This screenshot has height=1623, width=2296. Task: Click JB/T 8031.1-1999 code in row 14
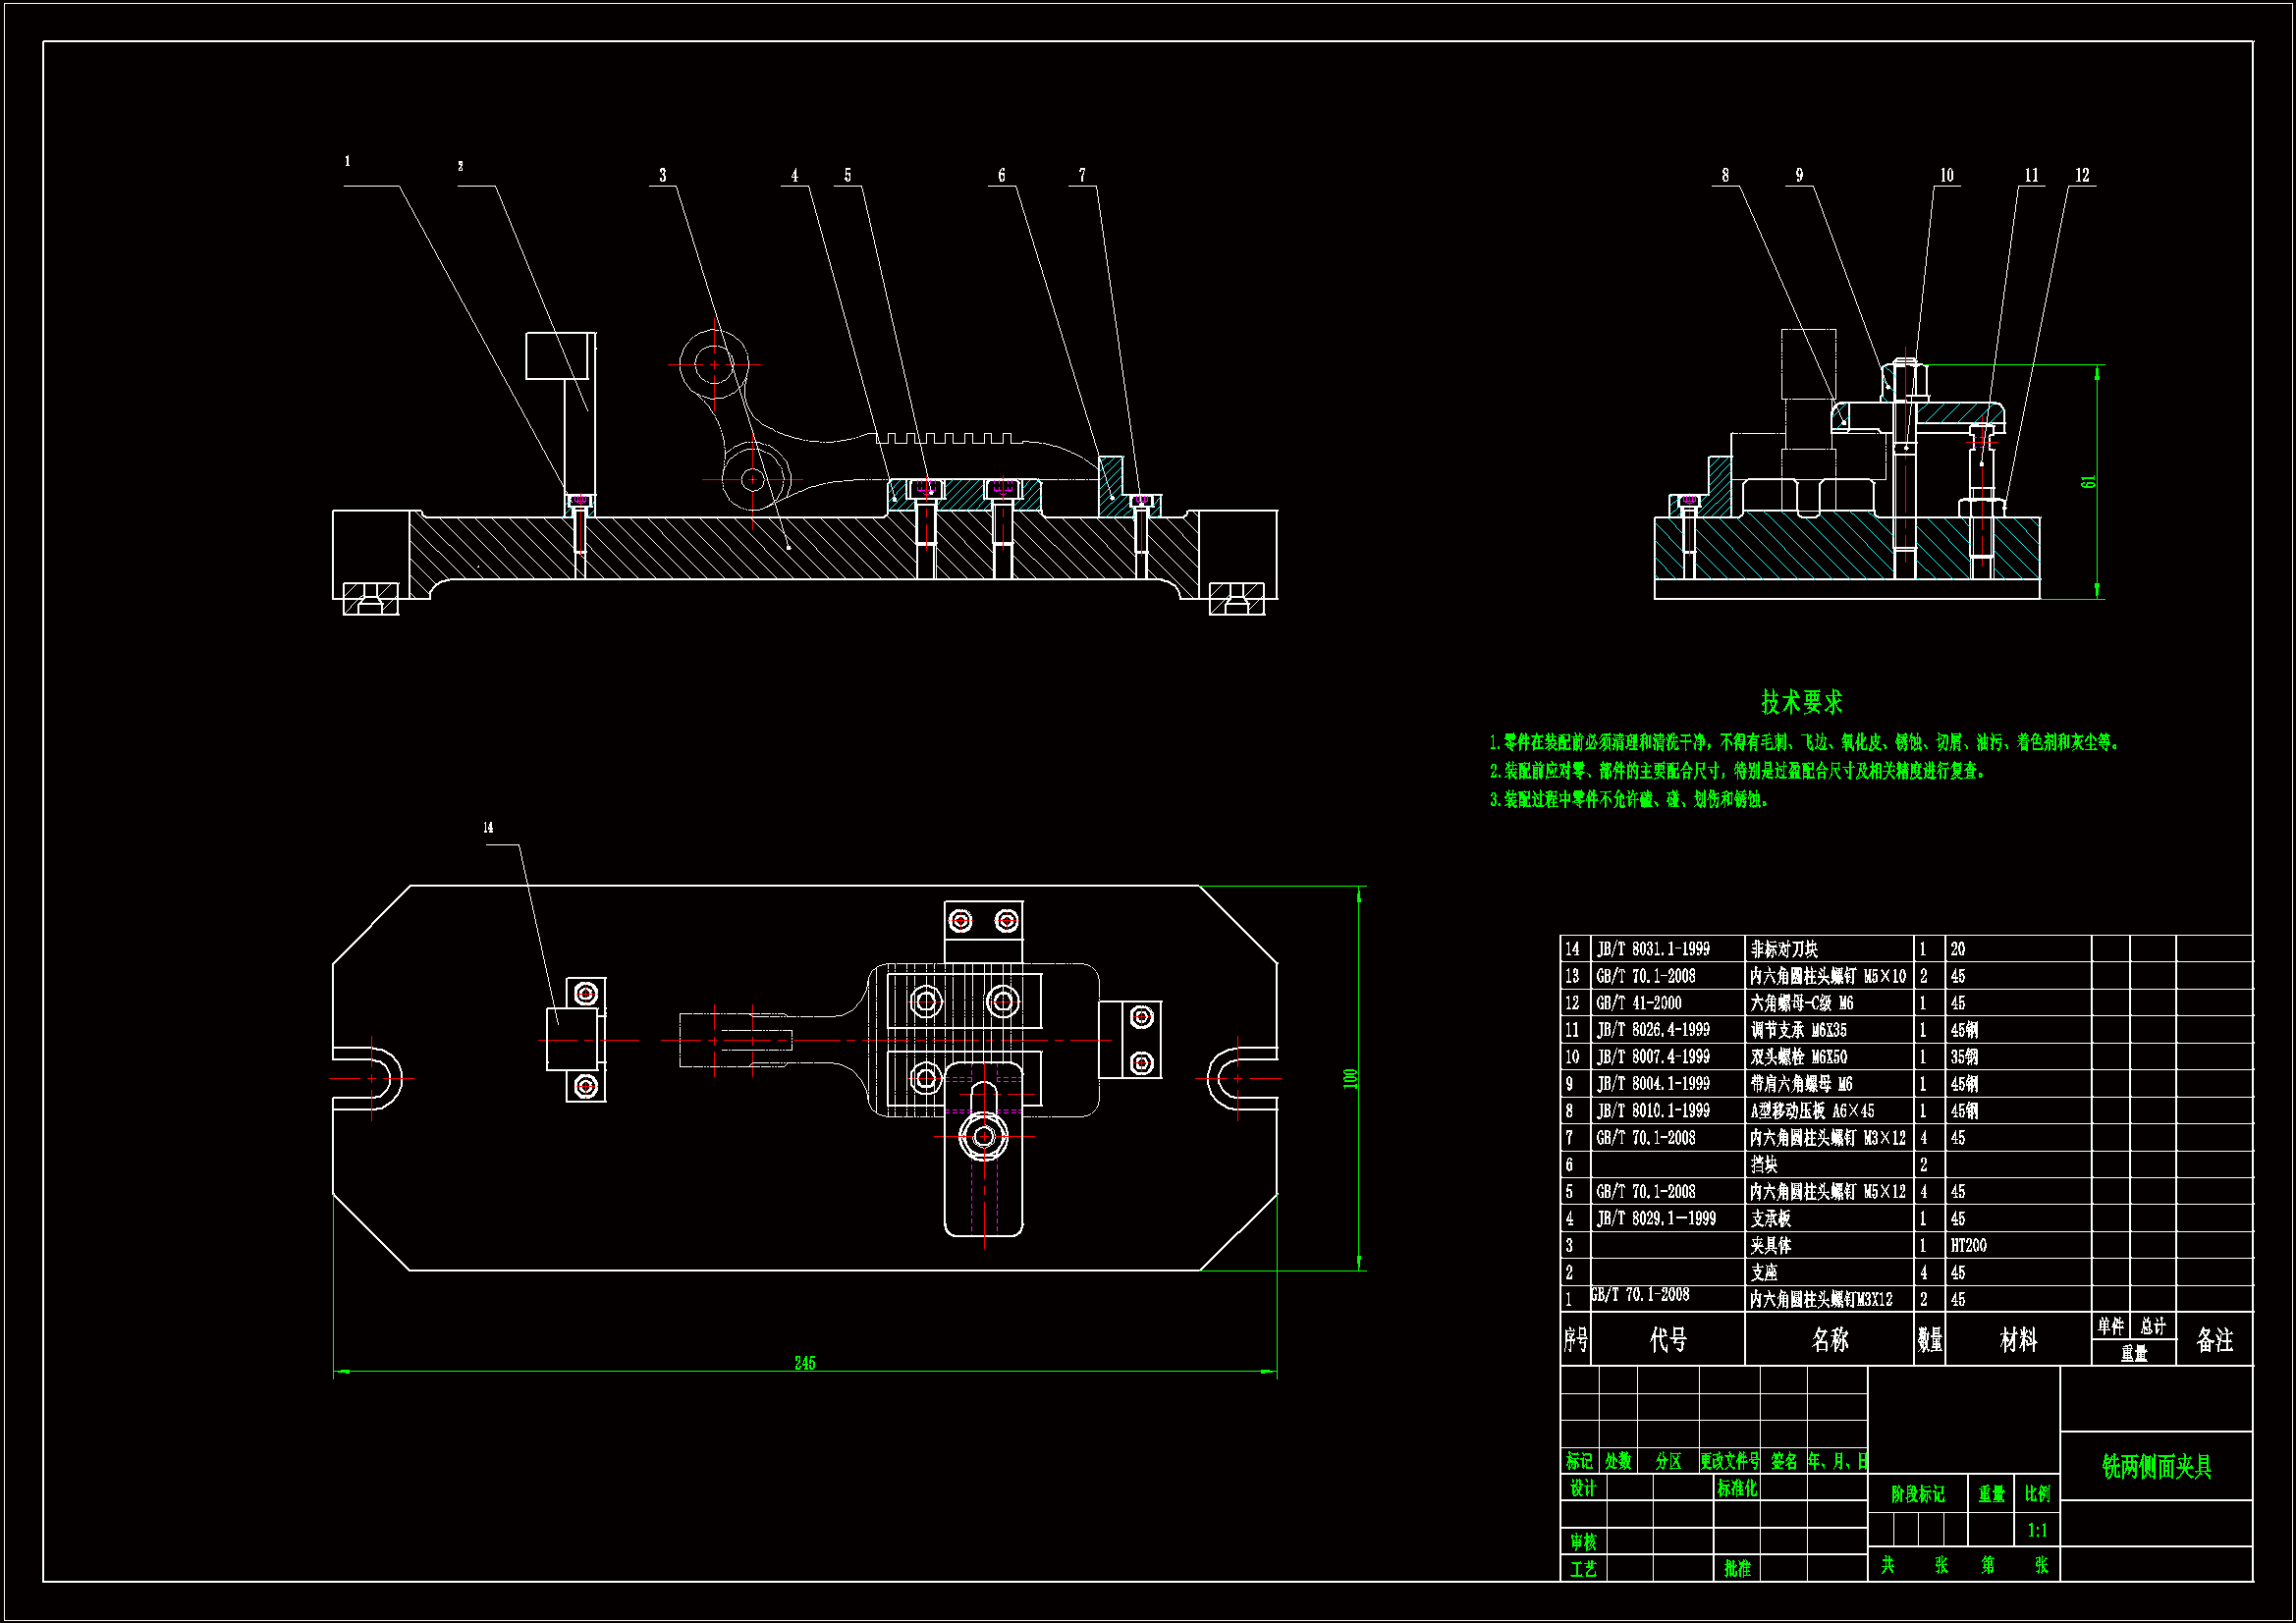pyautogui.click(x=1653, y=948)
